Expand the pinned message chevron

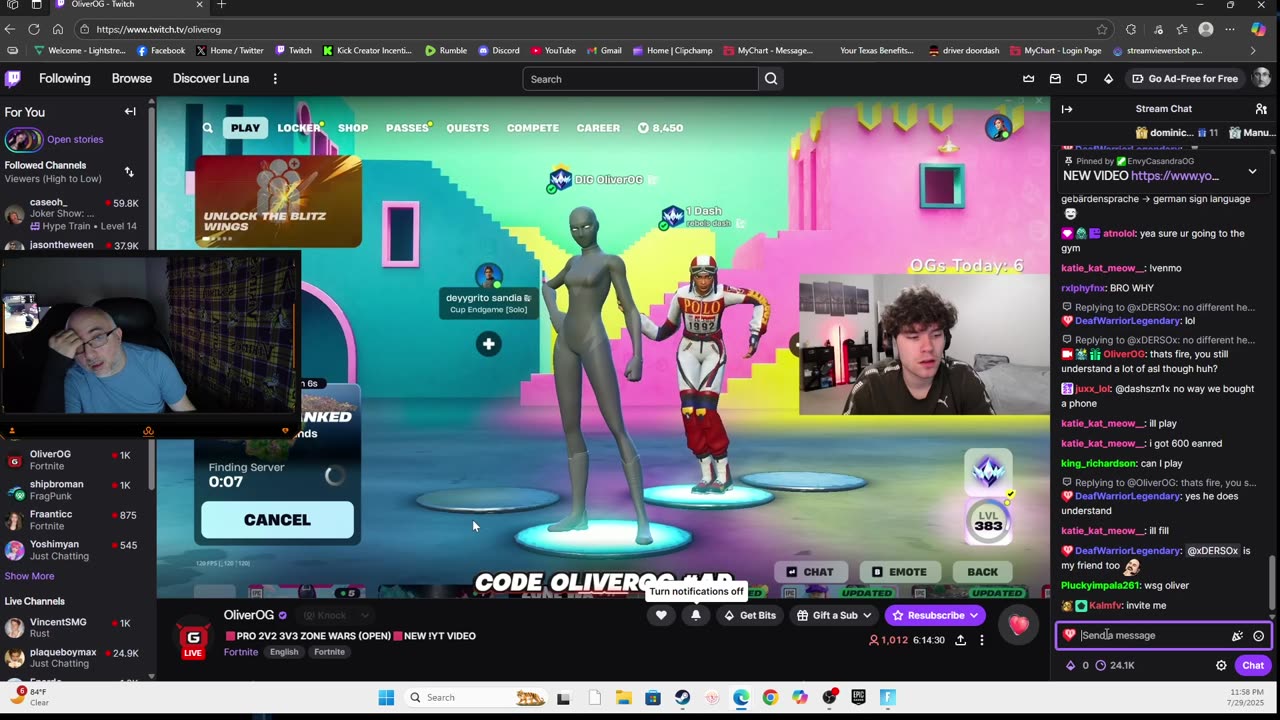click(x=1252, y=172)
